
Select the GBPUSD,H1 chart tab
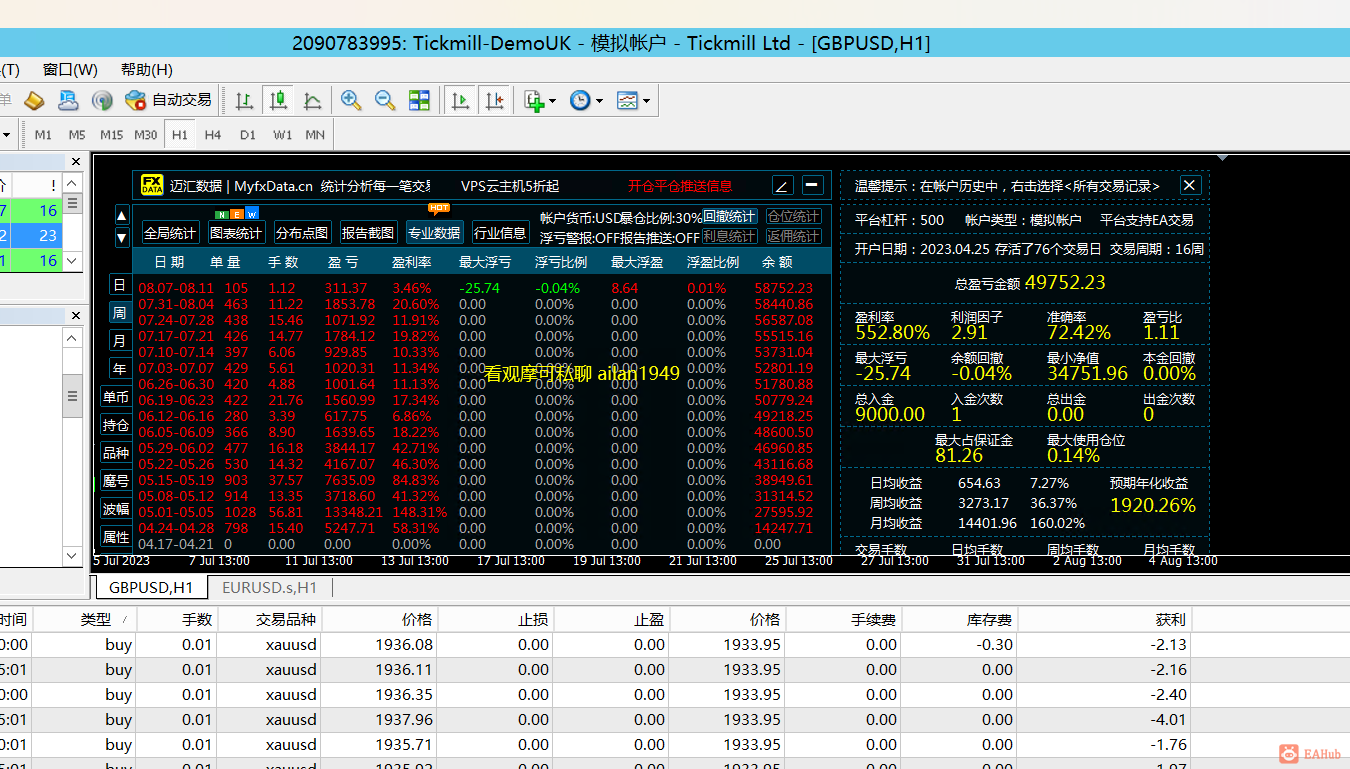150,588
